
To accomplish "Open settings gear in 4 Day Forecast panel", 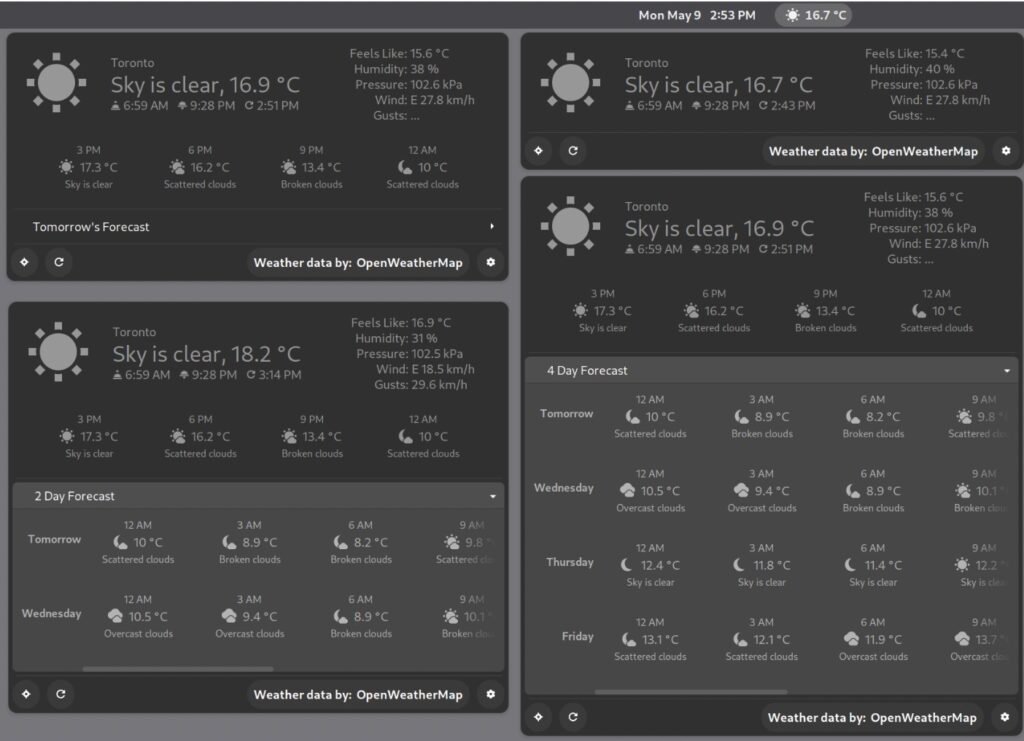I will tap(1004, 717).
